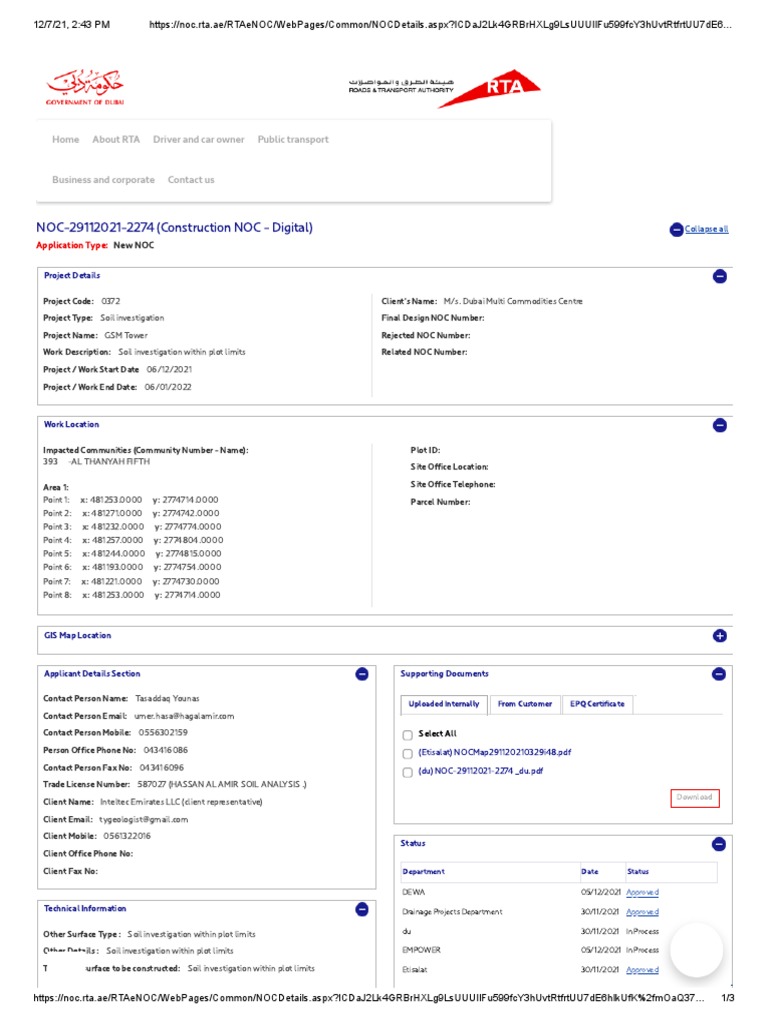Tick the Etisalat NOCMap pdf checkbox
The image size is (768, 1024).
coord(407,753)
